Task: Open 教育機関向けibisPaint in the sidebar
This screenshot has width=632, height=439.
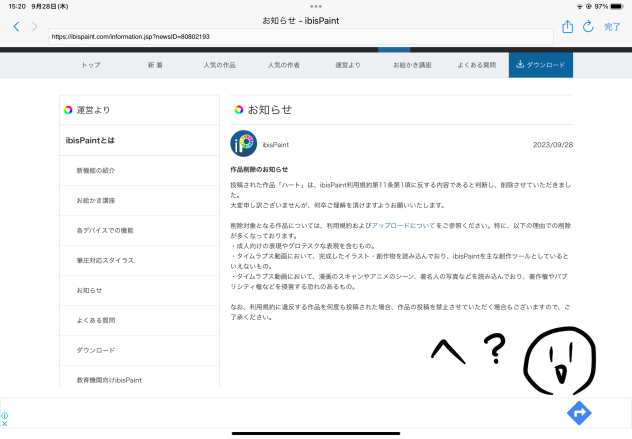Action: click(x=109, y=380)
